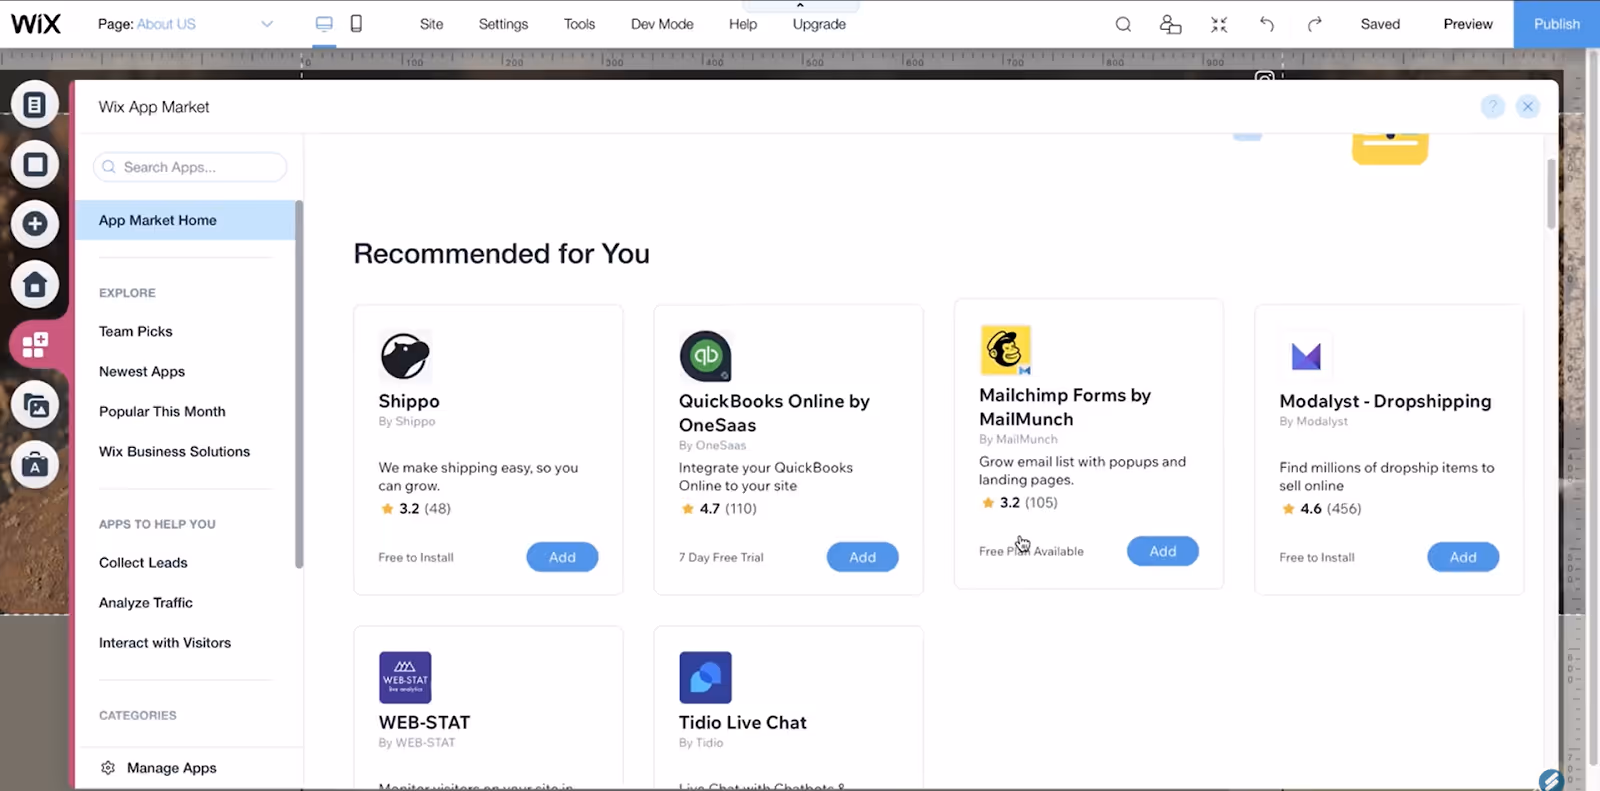Select App Market Home

coord(186,220)
